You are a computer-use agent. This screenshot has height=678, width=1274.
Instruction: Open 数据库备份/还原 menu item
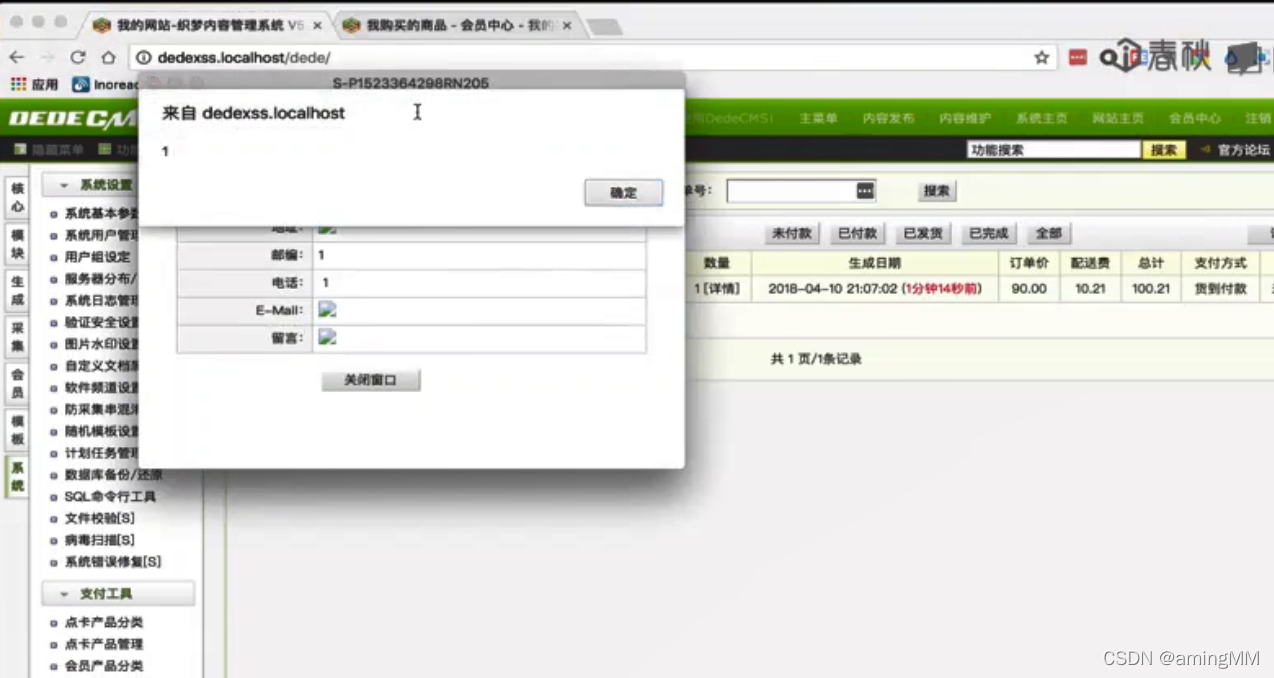113,475
